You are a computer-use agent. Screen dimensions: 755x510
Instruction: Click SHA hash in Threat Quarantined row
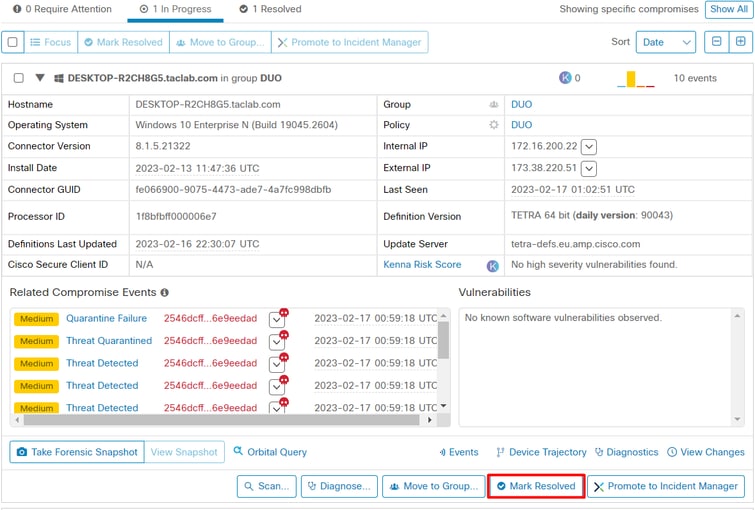point(210,341)
